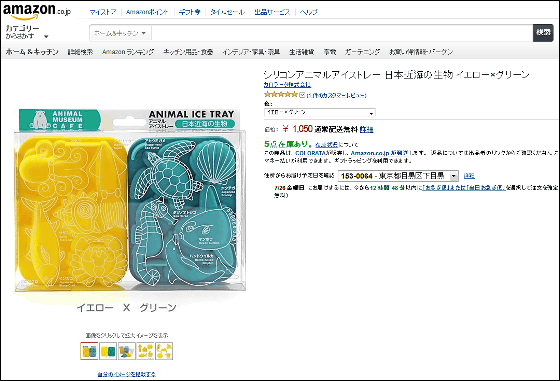Open the small popup arrow beside stars
The image size is (560, 381).
(x=302, y=95)
